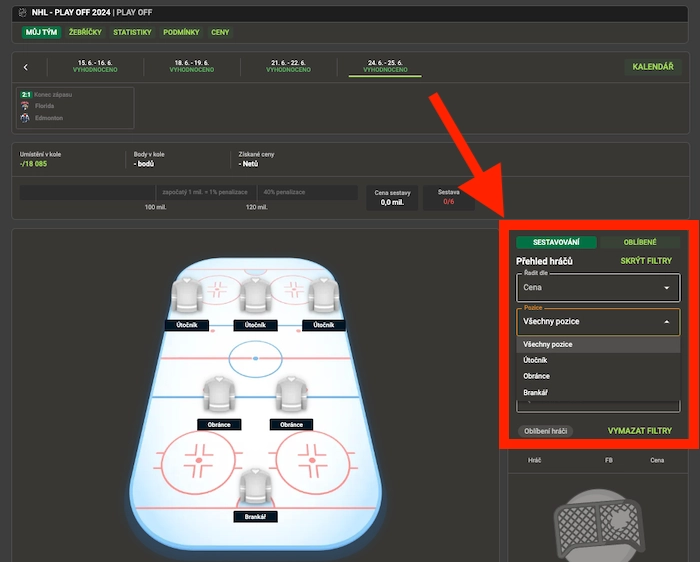Viewport: 700px width, 562px height.
Task: Go to previous rounds with back arrow
Action: tap(26, 68)
